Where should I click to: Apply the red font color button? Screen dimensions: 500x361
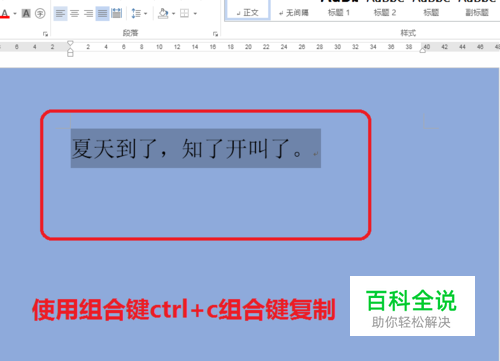[5, 14]
